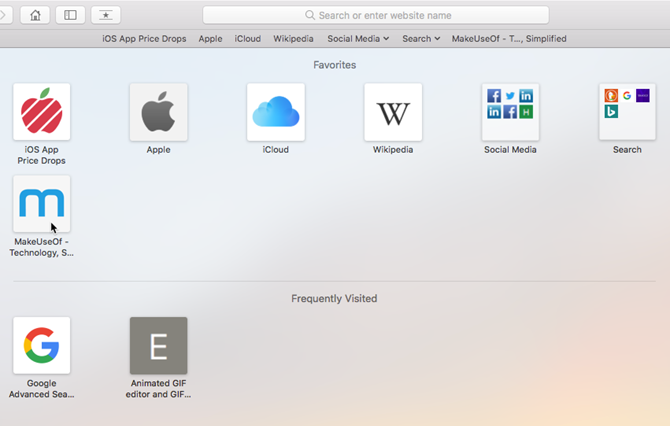Click the search or website address field
This screenshot has height=426, width=670.
[376, 15]
